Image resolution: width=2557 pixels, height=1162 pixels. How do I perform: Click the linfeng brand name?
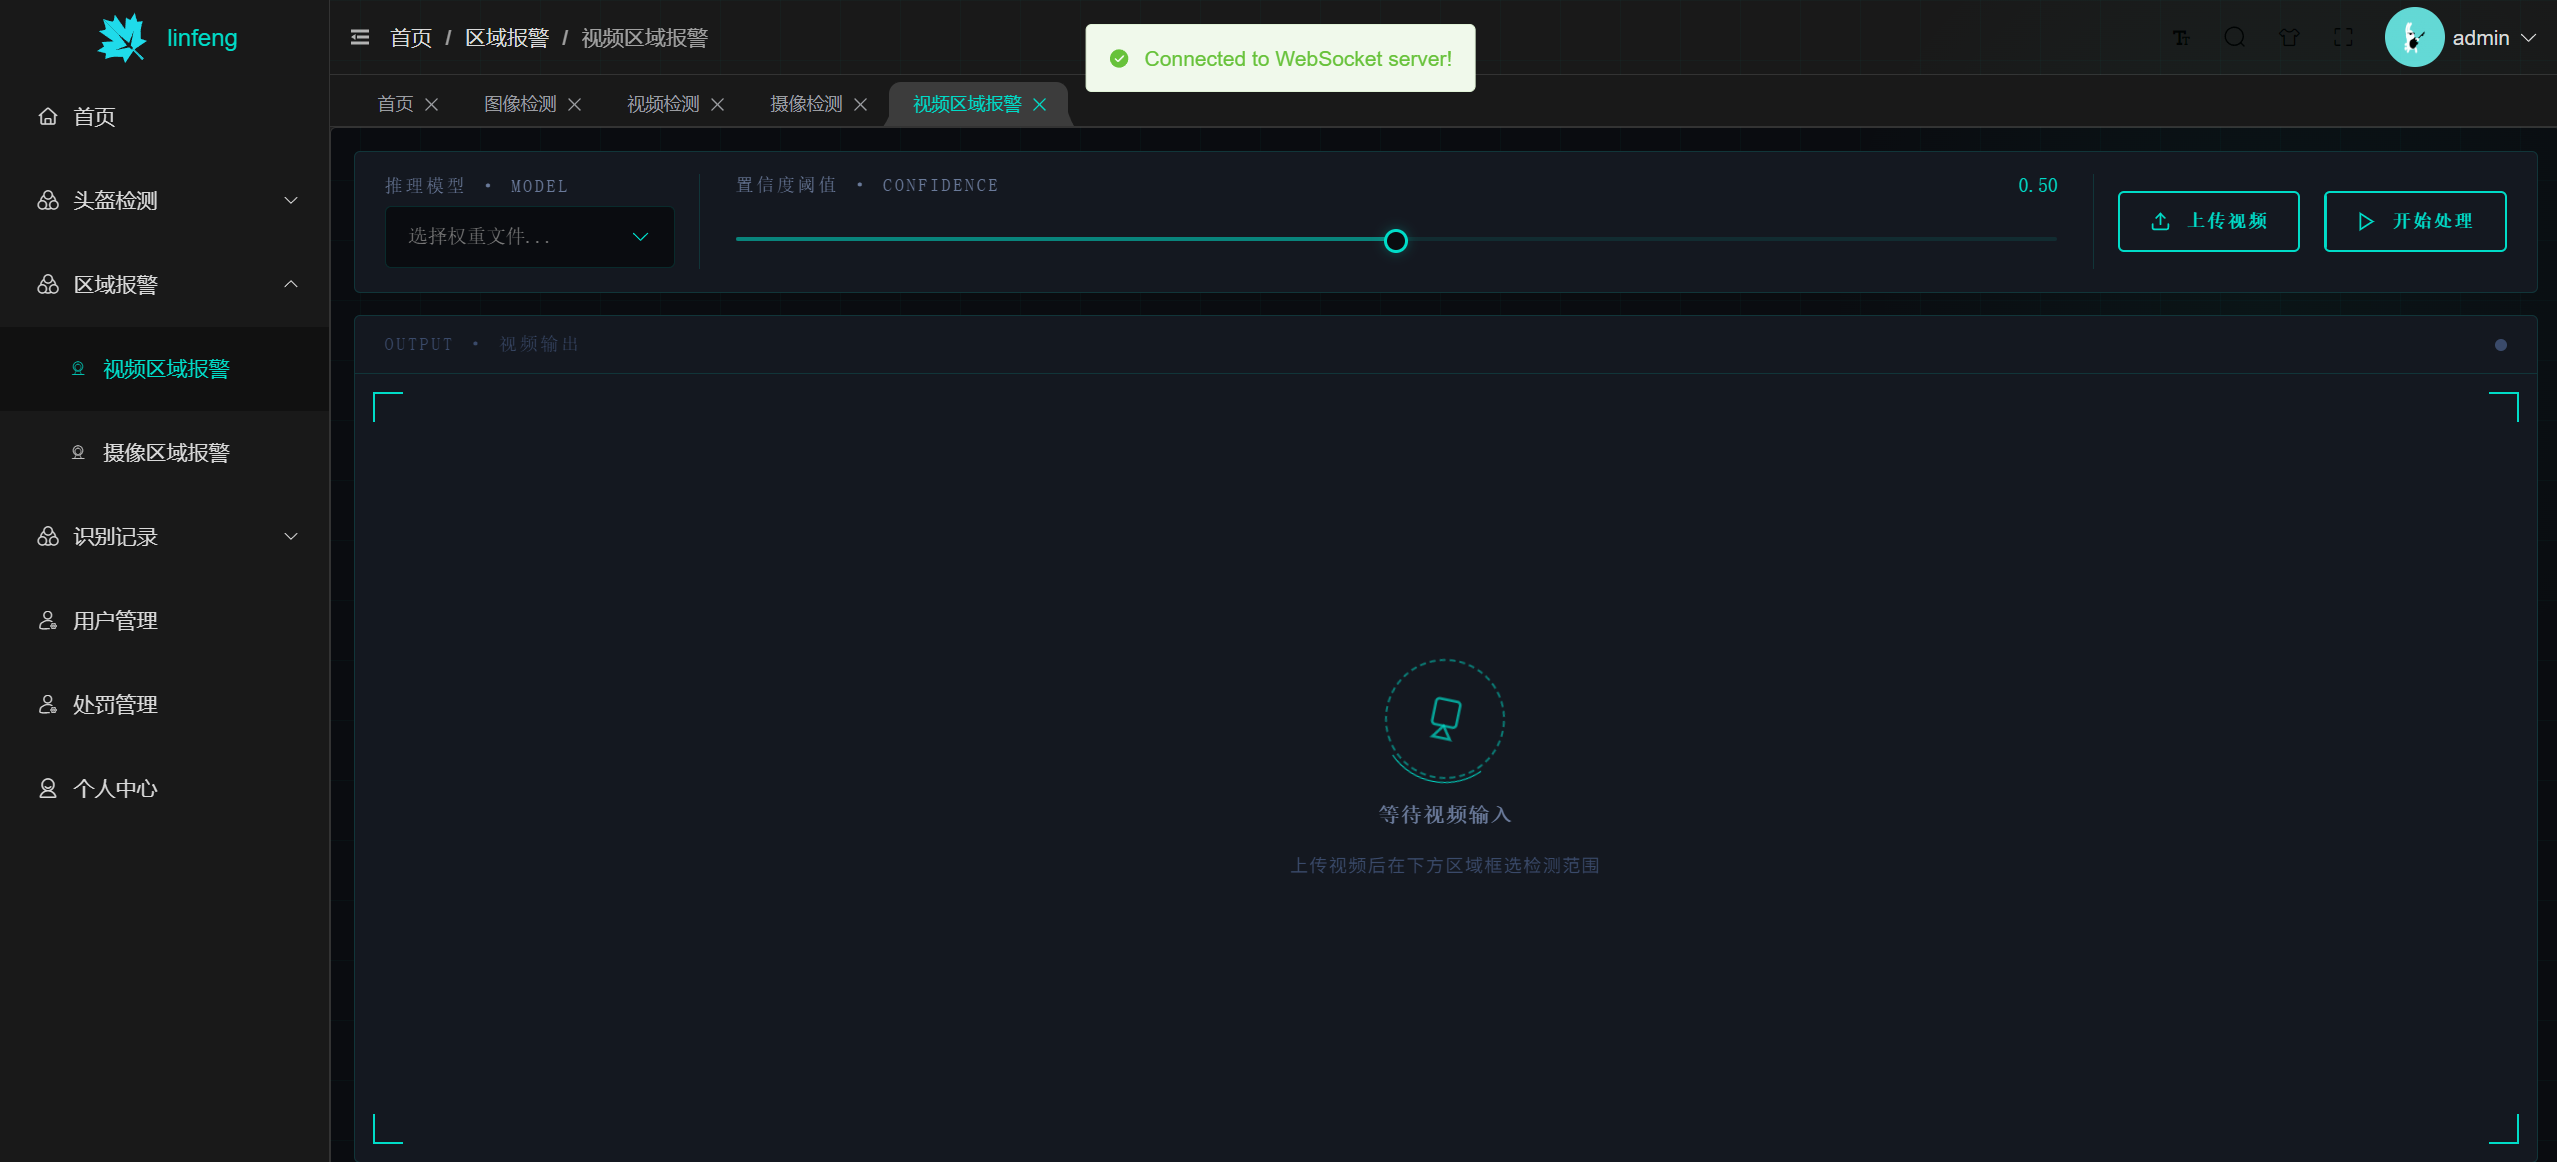(x=202, y=38)
